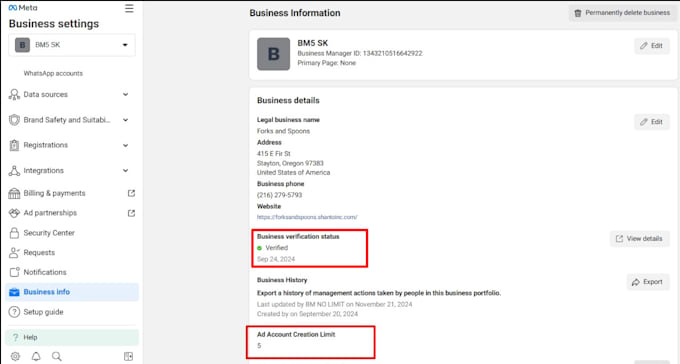
Task: Click the BM5 SK business avatar thumbnail
Action: point(273,54)
